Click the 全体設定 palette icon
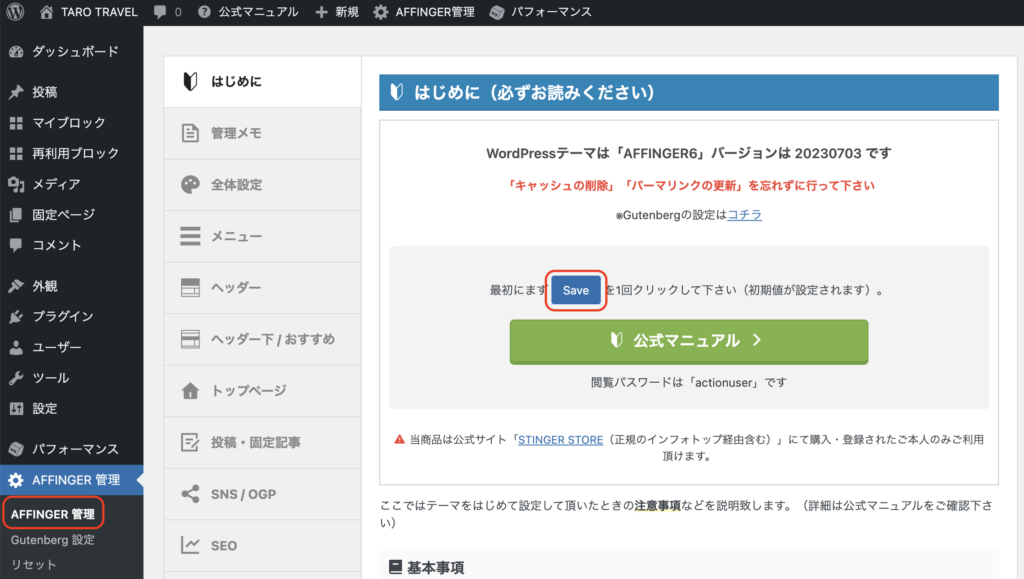 click(x=190, y=185)
